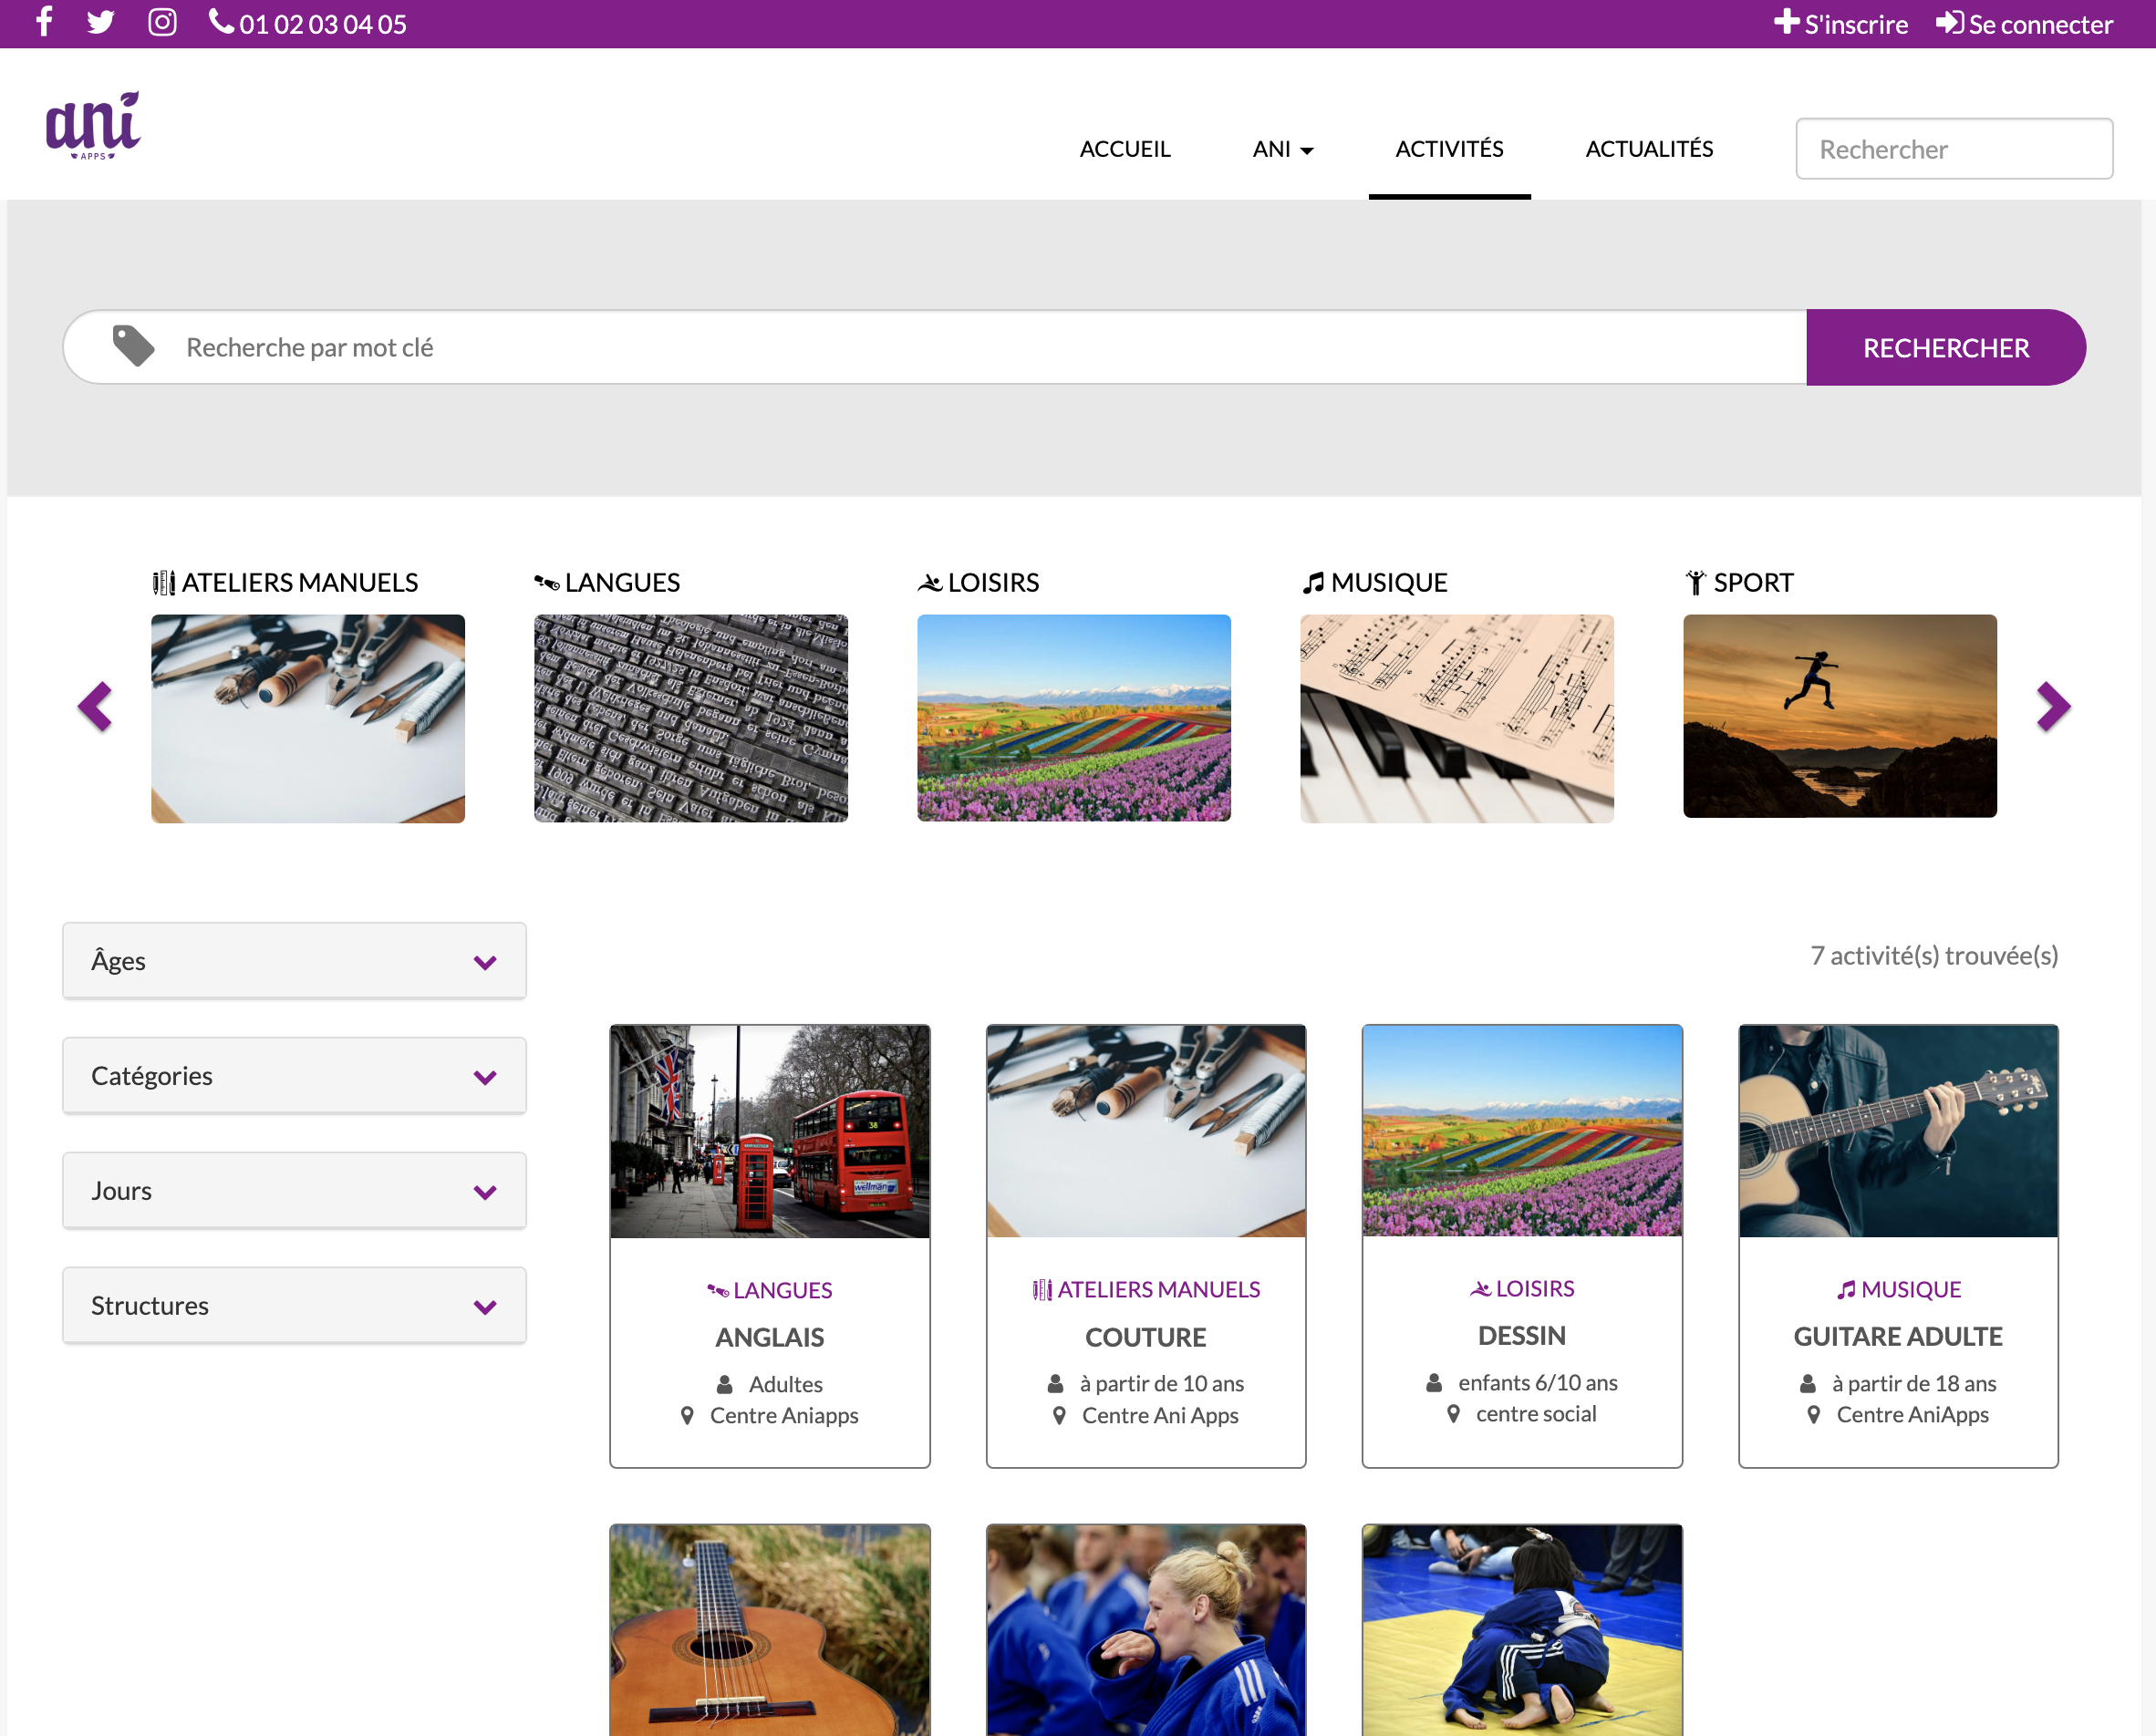Go to the ACCUEIL menu item
Image resolution: width=2156 pixels, height=1736 pixels.
(x=1125, y=149)
